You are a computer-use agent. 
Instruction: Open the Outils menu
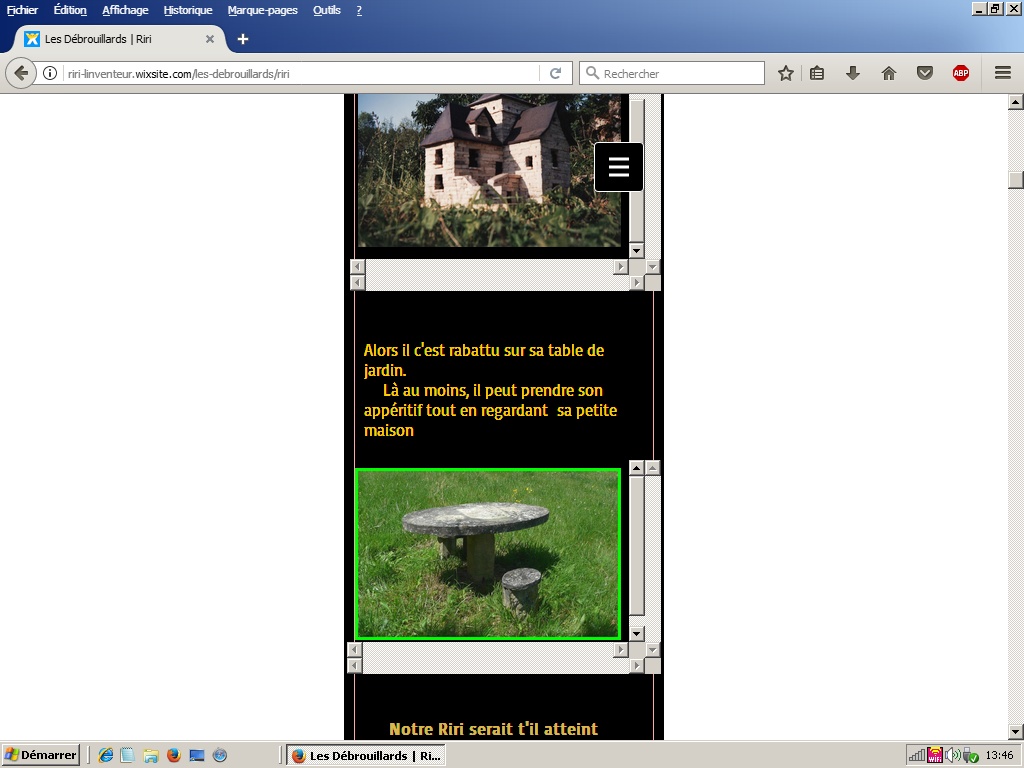tap(327, 10)
